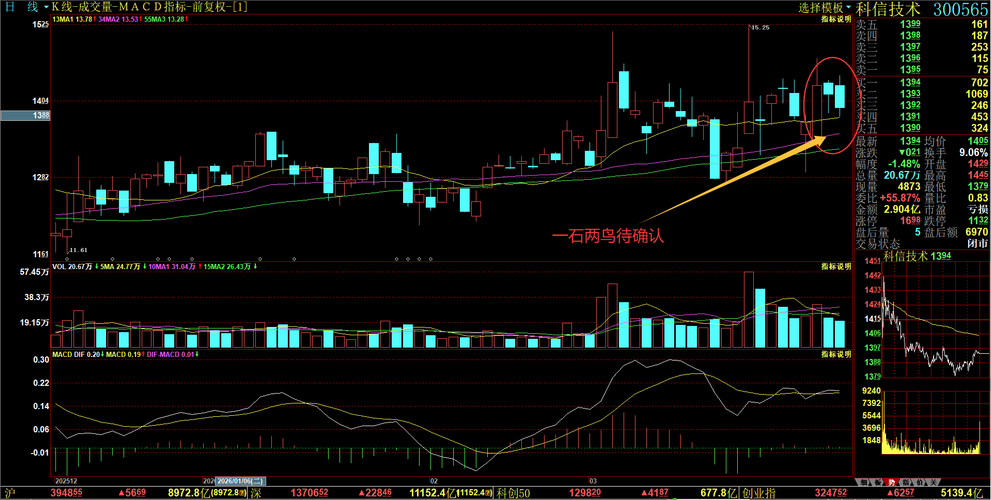Click the 科创50 index in status bar

coord(514,492)
